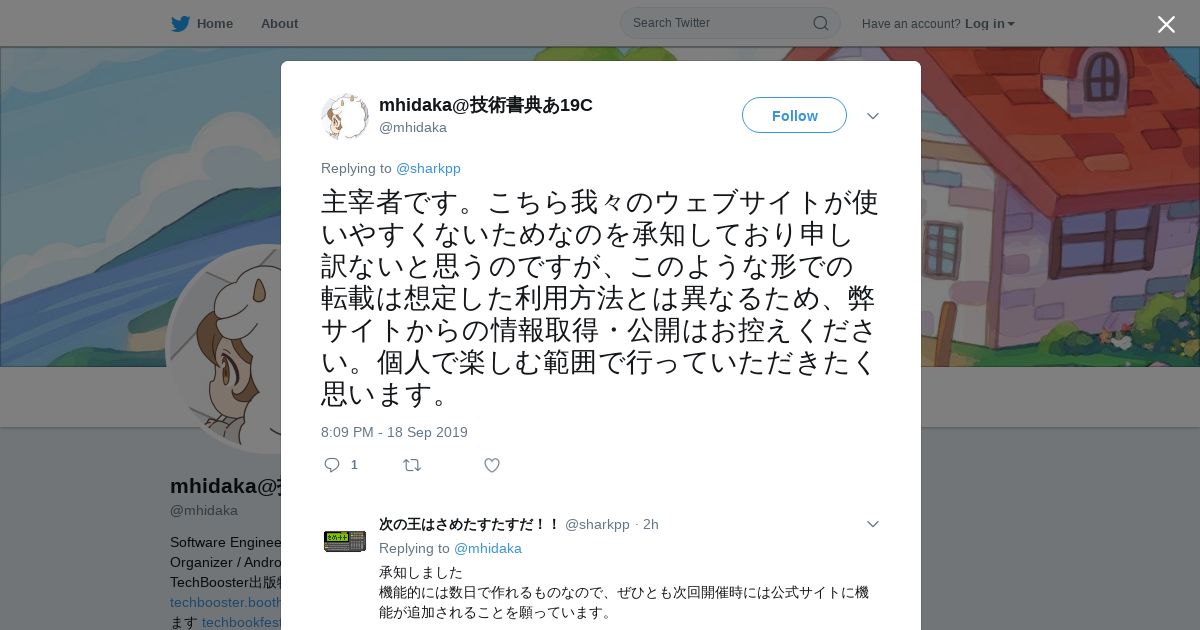Like the tweet with heart icon

click(x=492, y=465)
